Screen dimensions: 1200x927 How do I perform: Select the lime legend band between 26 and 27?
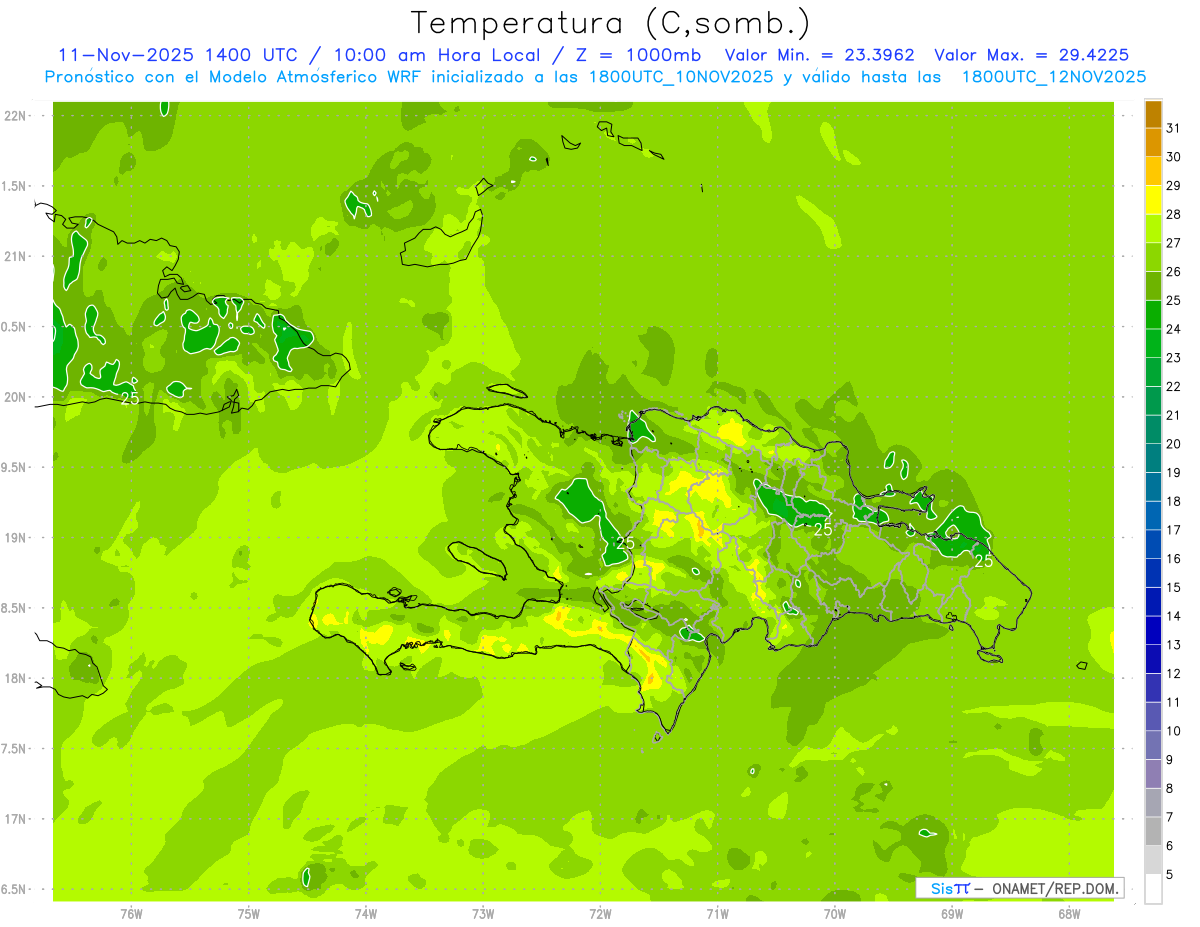[1153, 258]
